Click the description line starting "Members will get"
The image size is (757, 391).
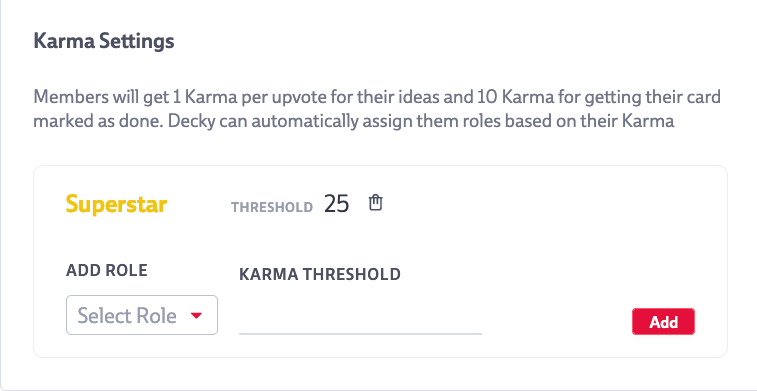[377, 97]
